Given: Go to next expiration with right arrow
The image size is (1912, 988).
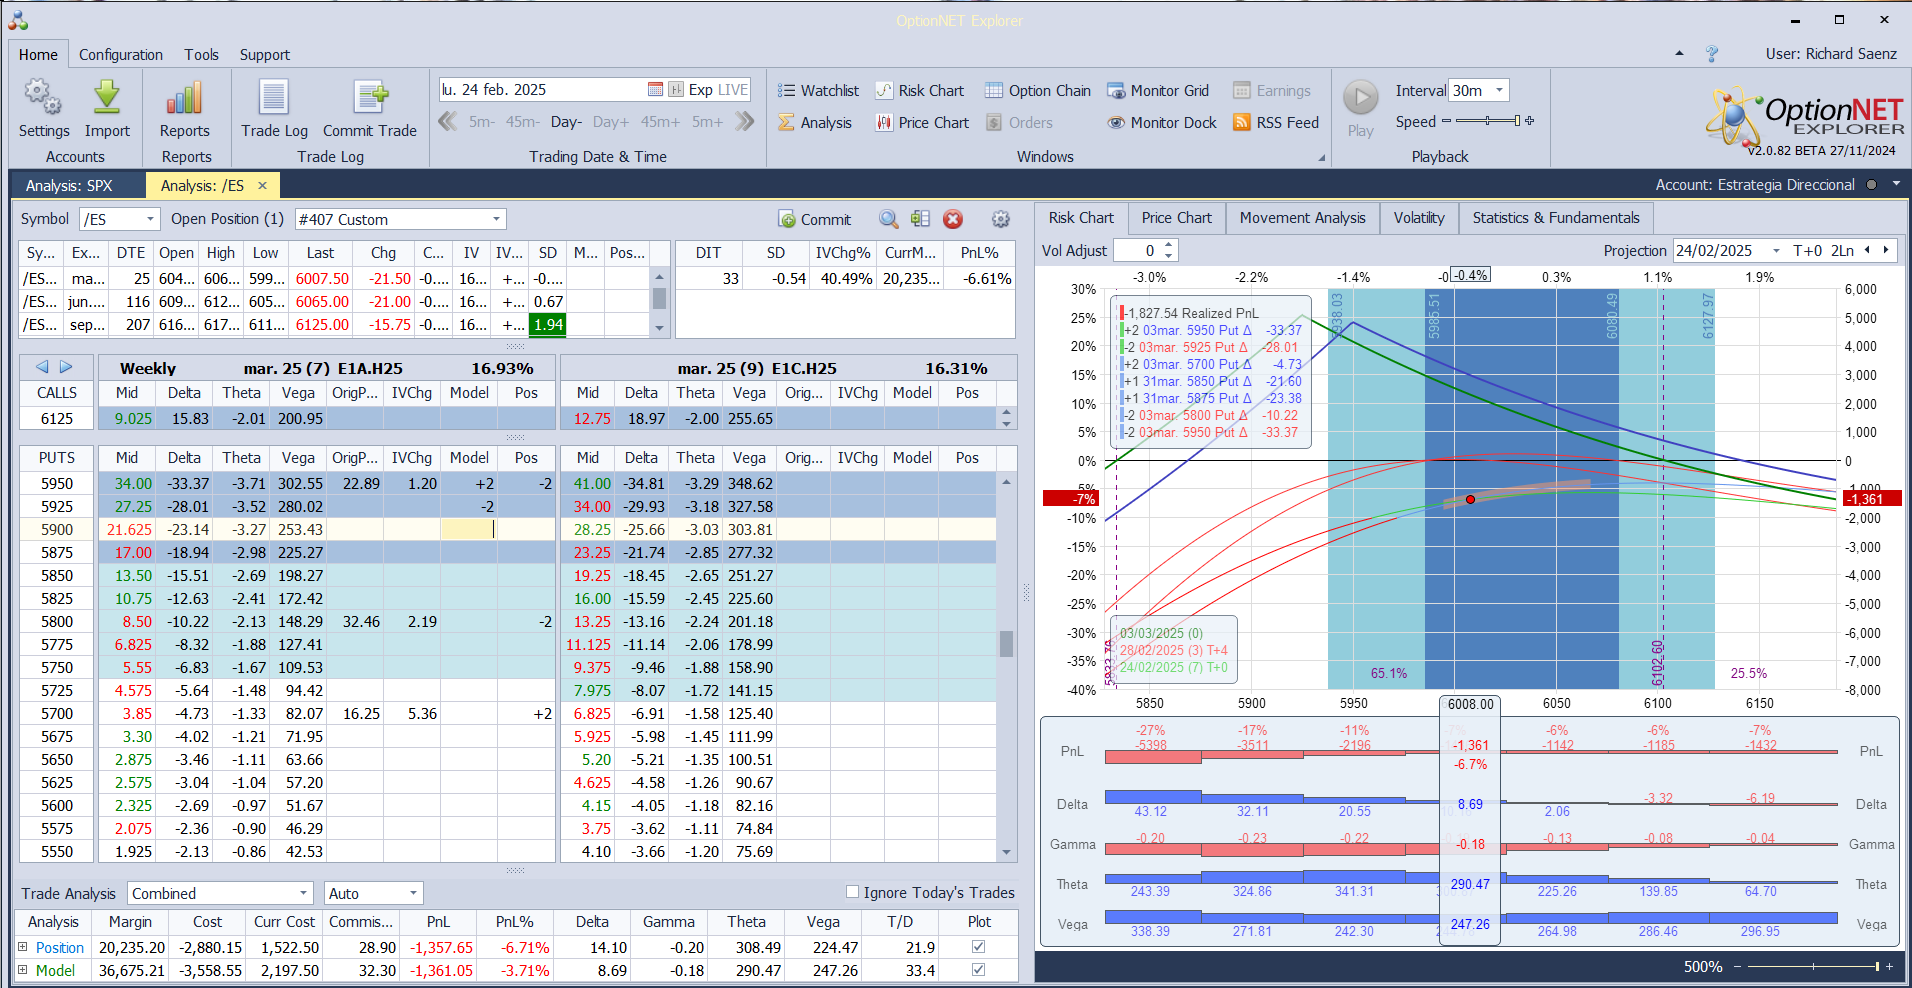Looking at the screenshot, I should coord(66,367).
